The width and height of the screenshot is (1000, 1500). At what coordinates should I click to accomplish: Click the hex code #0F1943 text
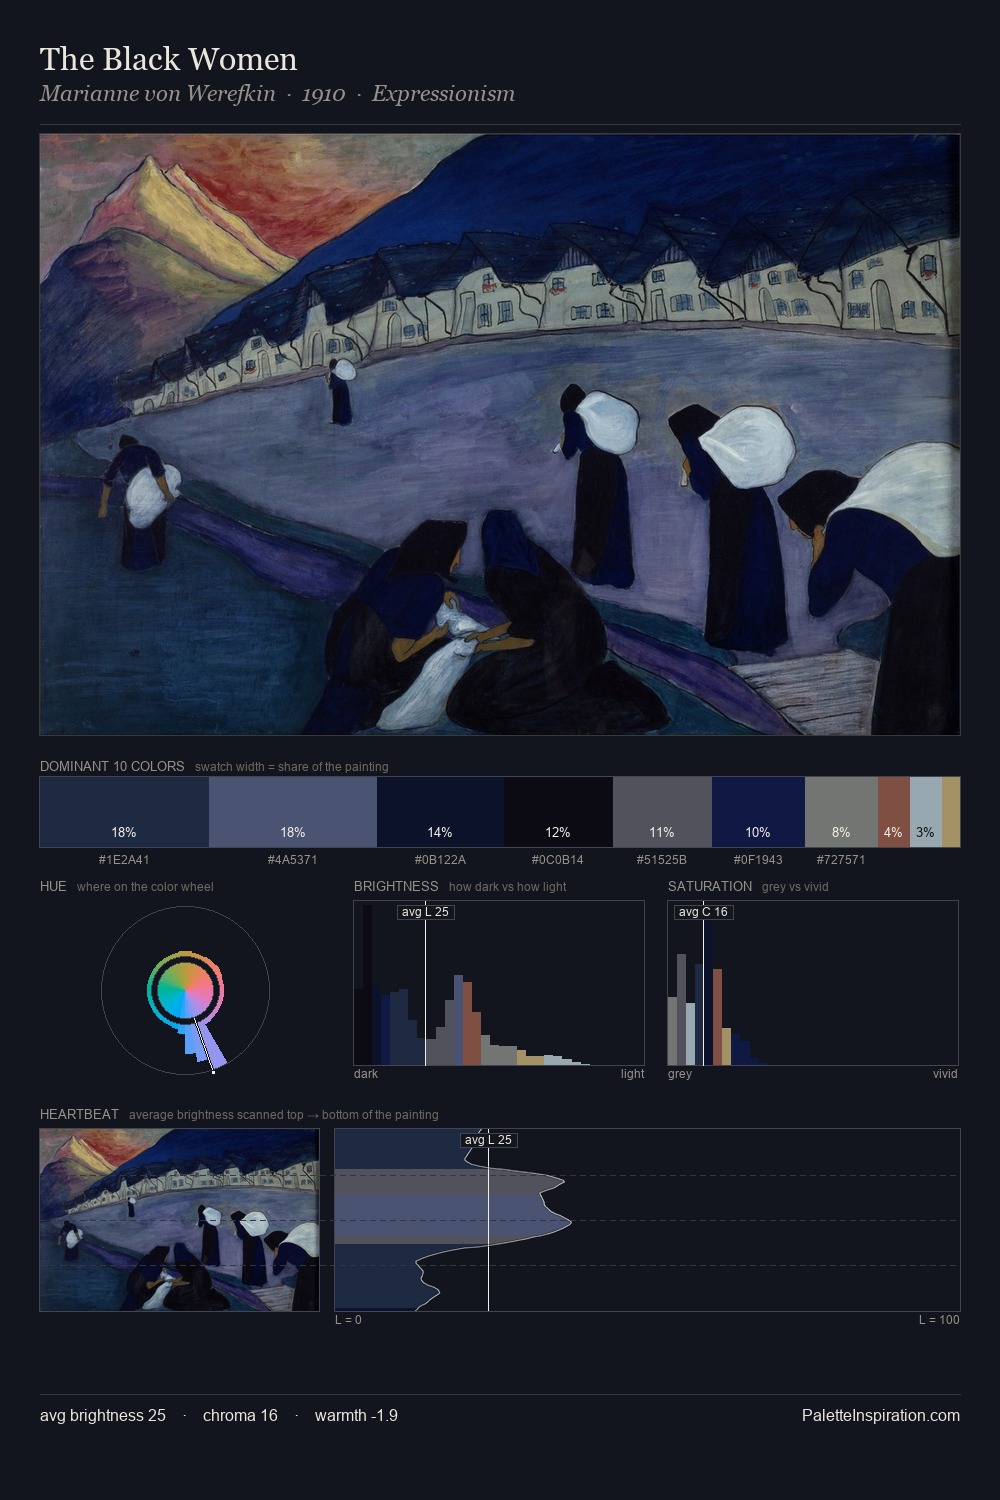pos(758,859)
